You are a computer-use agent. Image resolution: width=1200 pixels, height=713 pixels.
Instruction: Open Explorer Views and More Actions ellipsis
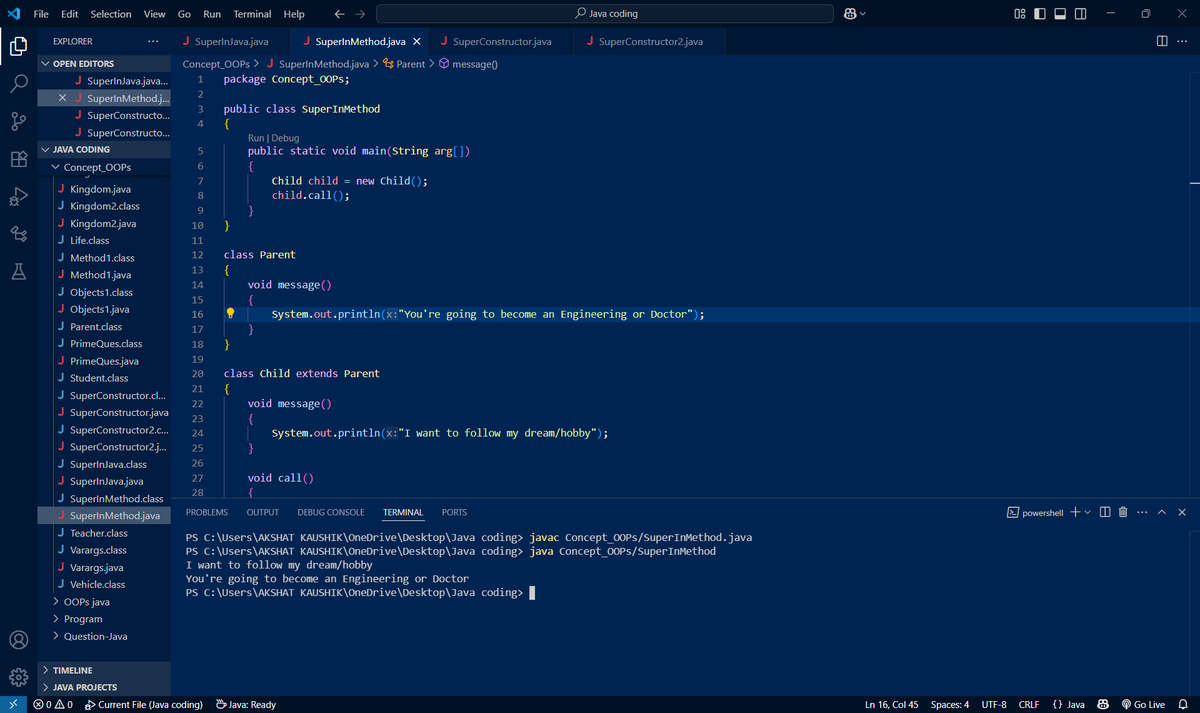pos(152,41)
